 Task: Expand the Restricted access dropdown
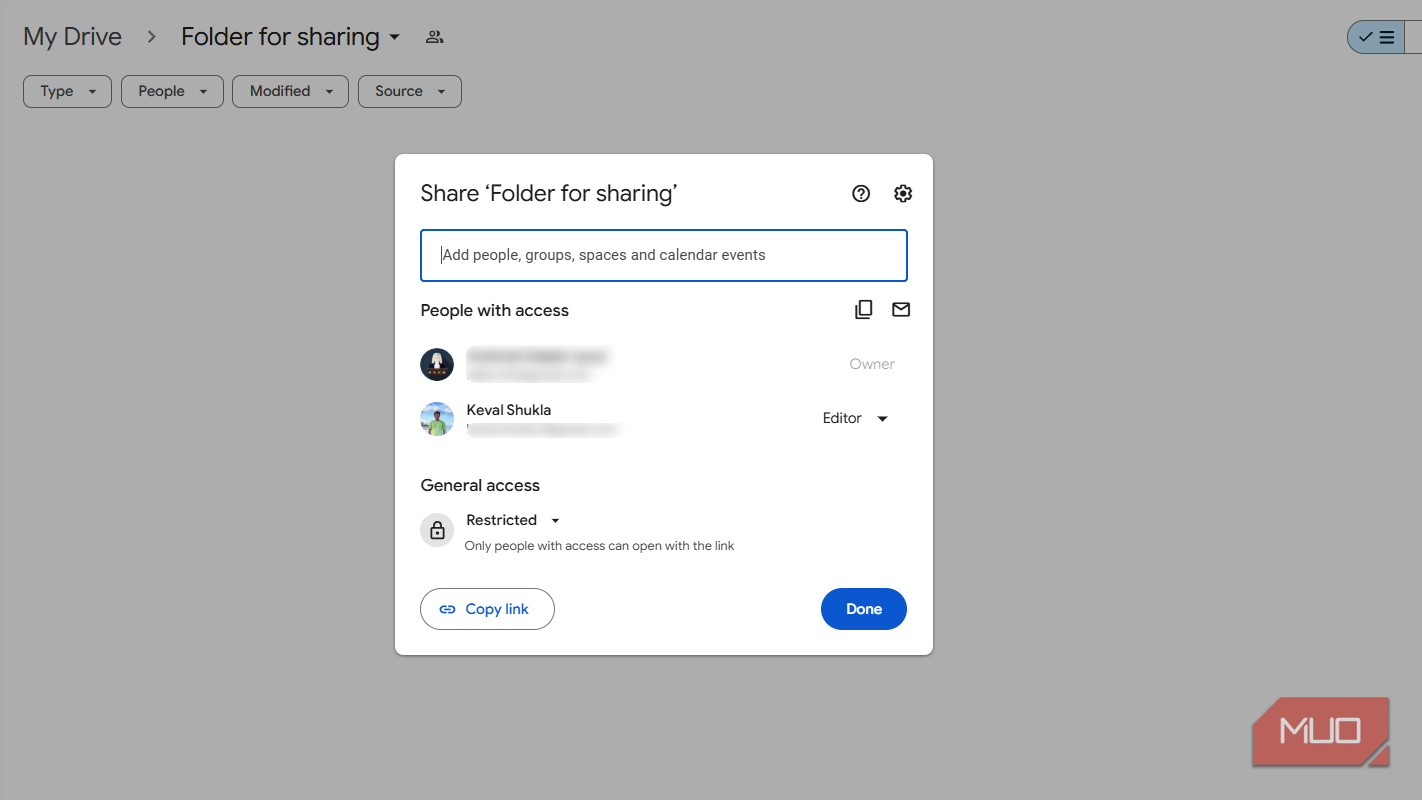tap(513, 520)
